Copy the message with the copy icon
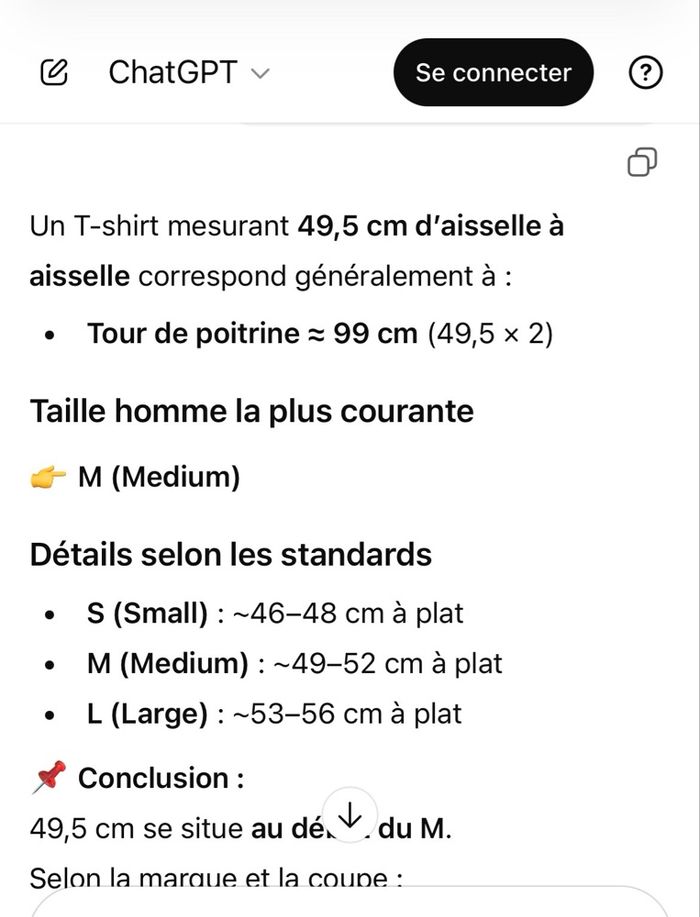 (x=642, y=161)
